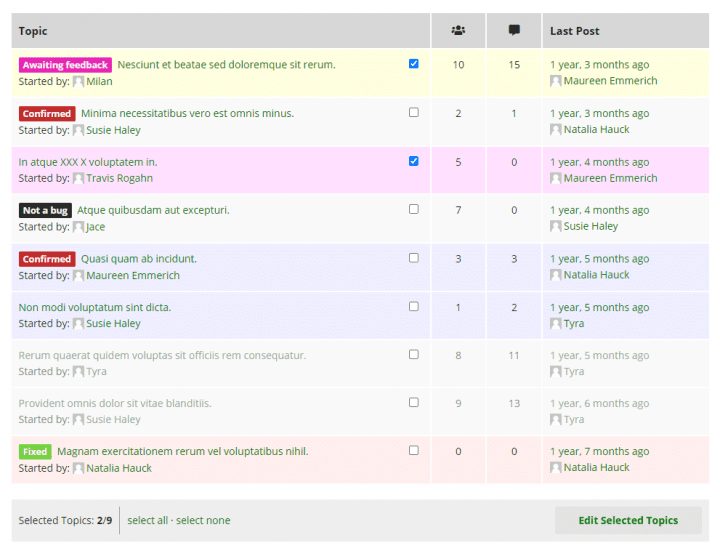Click Jace's avatar icon
Screen dimensions: 720x551
(79, 227)
